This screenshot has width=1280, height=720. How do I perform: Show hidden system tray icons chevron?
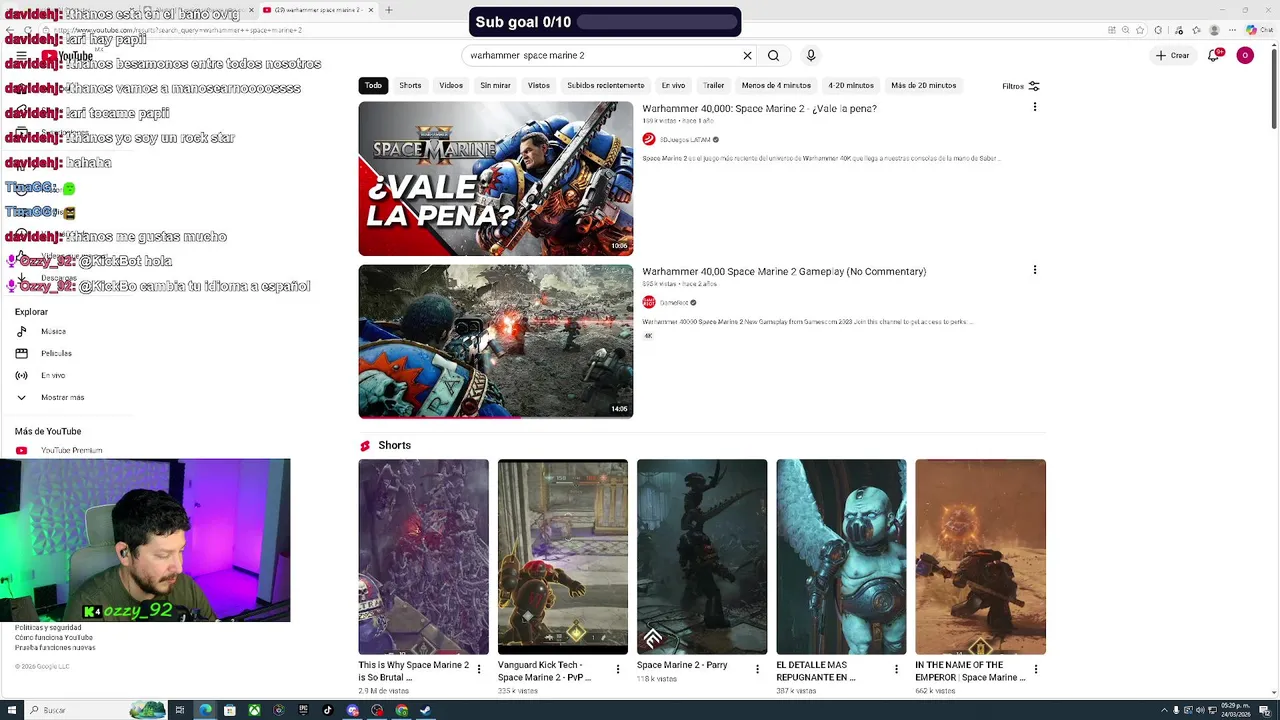pyautogui.click(x=1164, y=710)
